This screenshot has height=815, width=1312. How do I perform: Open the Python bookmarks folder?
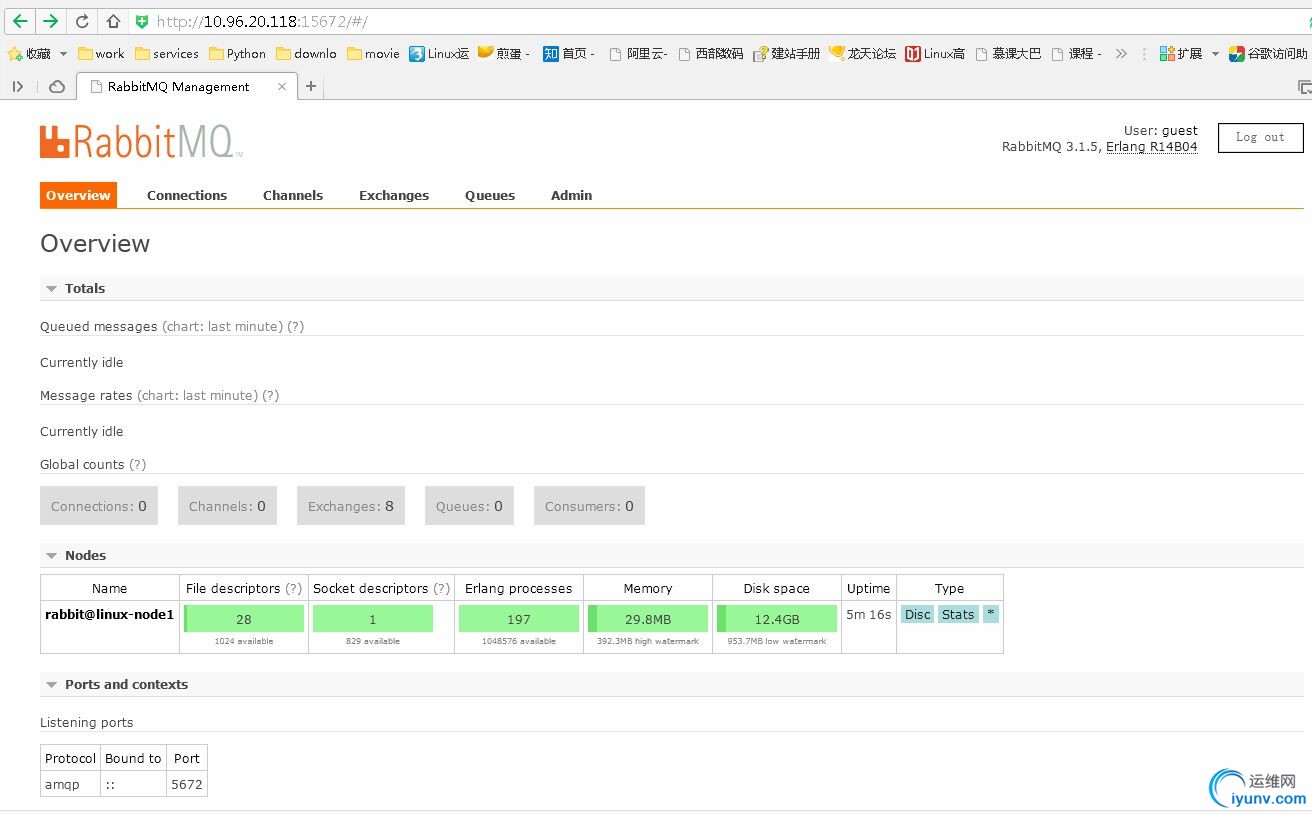pos(238,54)
